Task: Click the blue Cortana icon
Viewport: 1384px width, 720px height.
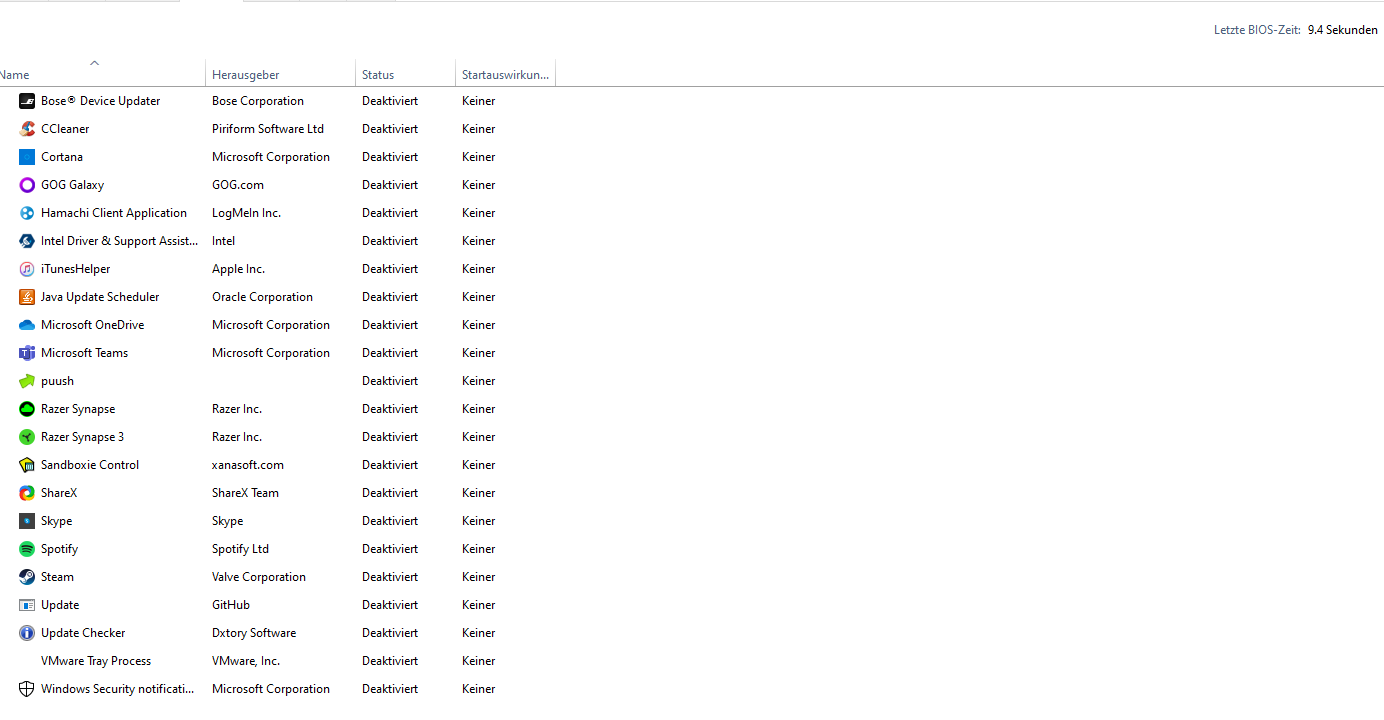Action: pos(27,157)
